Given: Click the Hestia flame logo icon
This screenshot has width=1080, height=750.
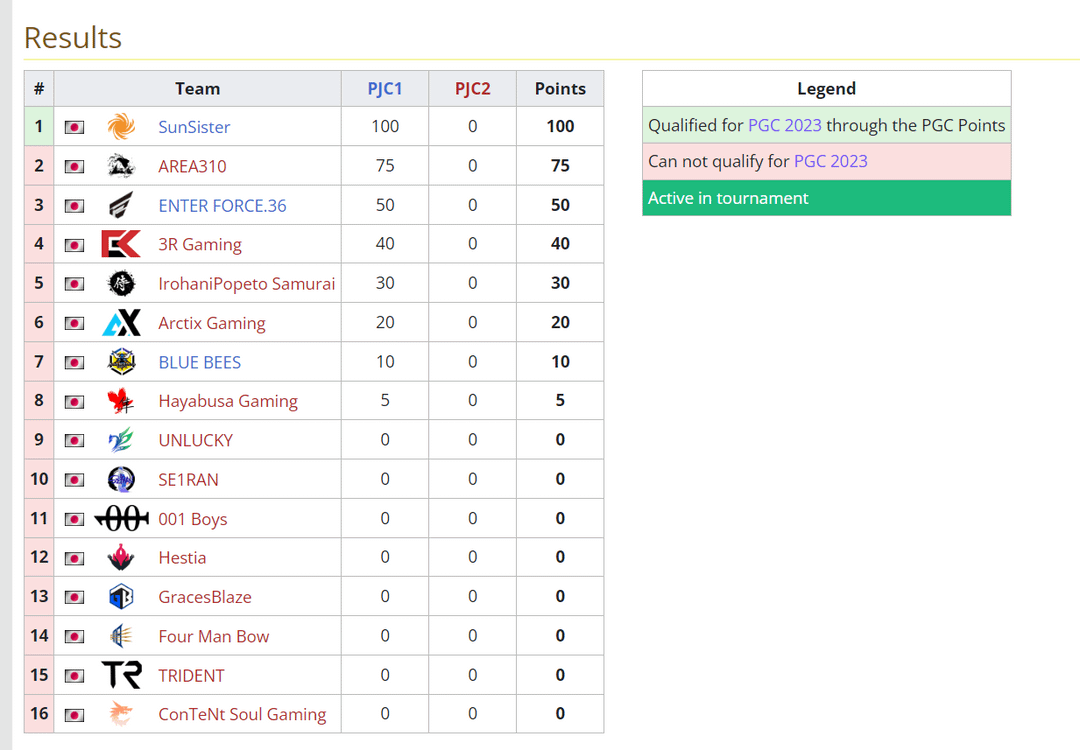Looking at the screenshot, I should [x=121, y=558].
